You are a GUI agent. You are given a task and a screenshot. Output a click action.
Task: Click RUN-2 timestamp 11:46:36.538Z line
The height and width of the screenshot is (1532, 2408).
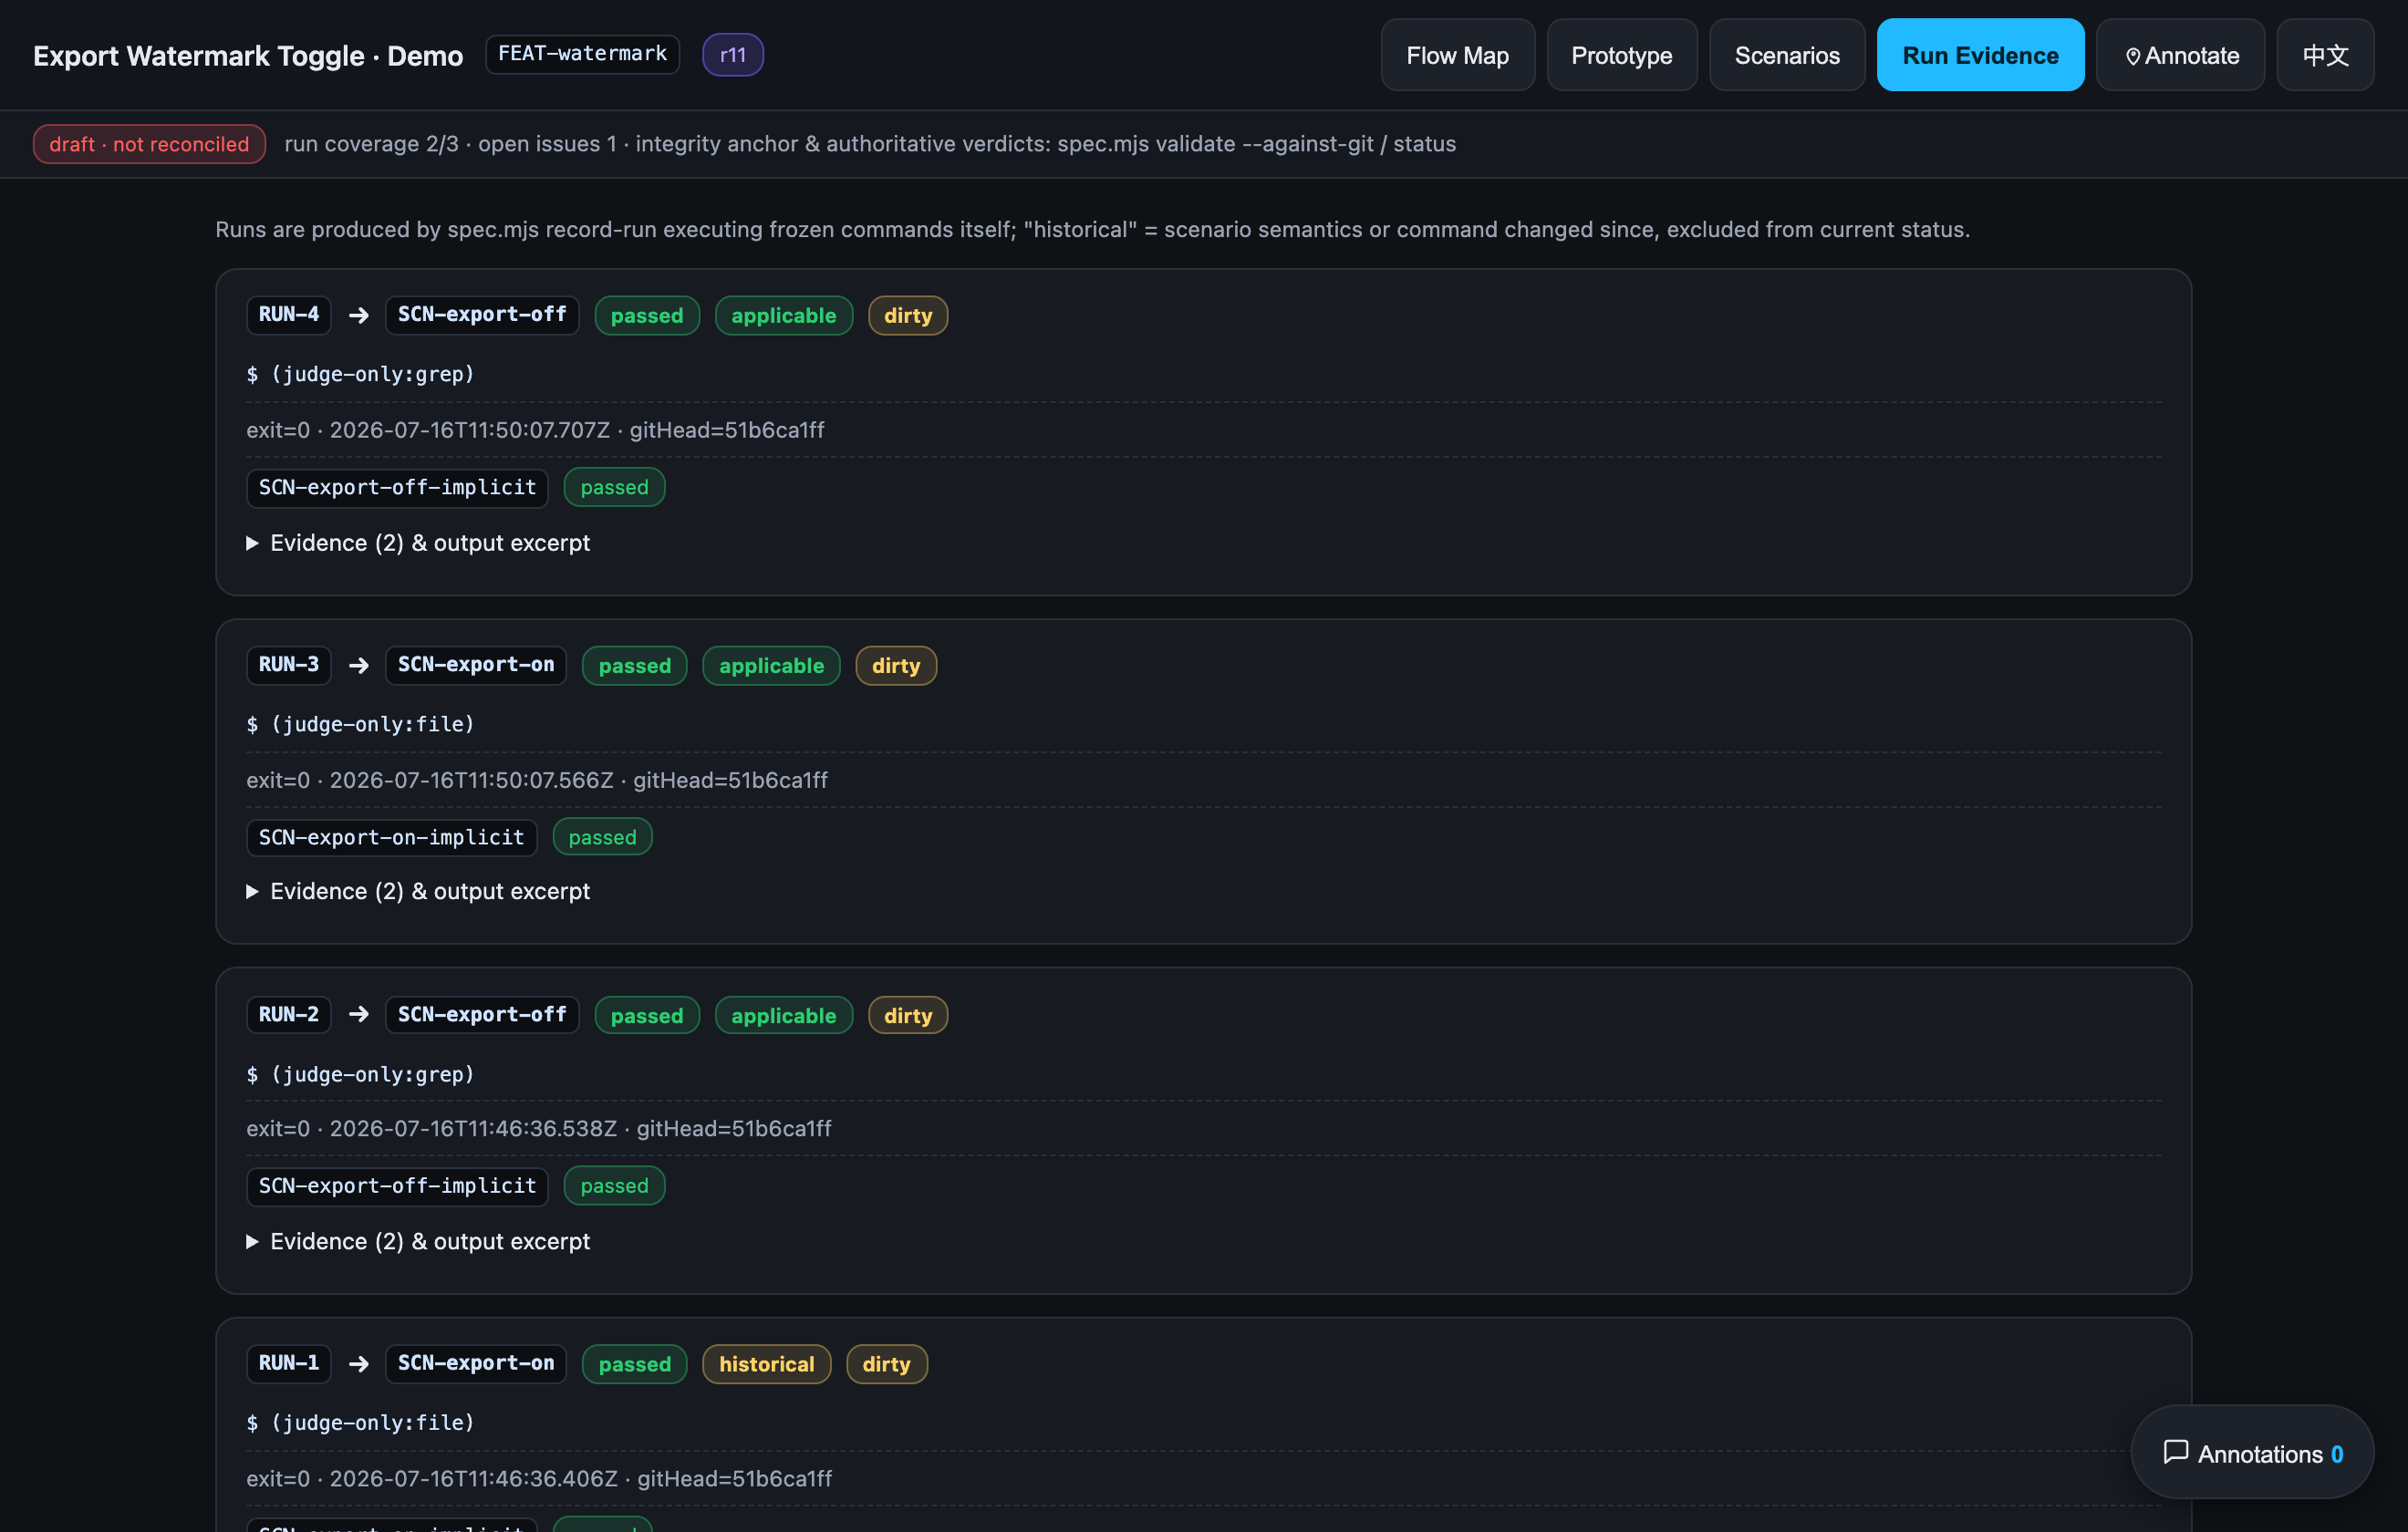[538, 1128]
